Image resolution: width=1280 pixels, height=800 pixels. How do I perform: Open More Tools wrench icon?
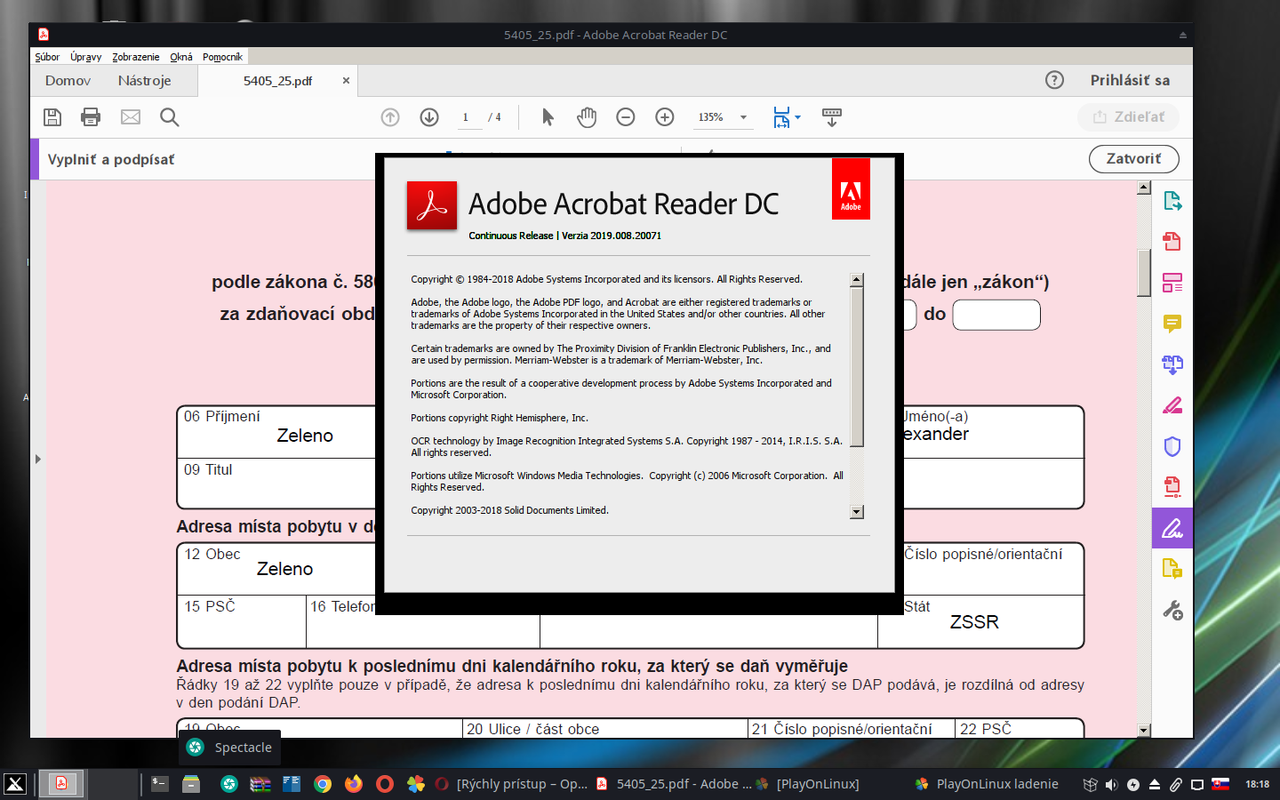tap(1172, 609)
